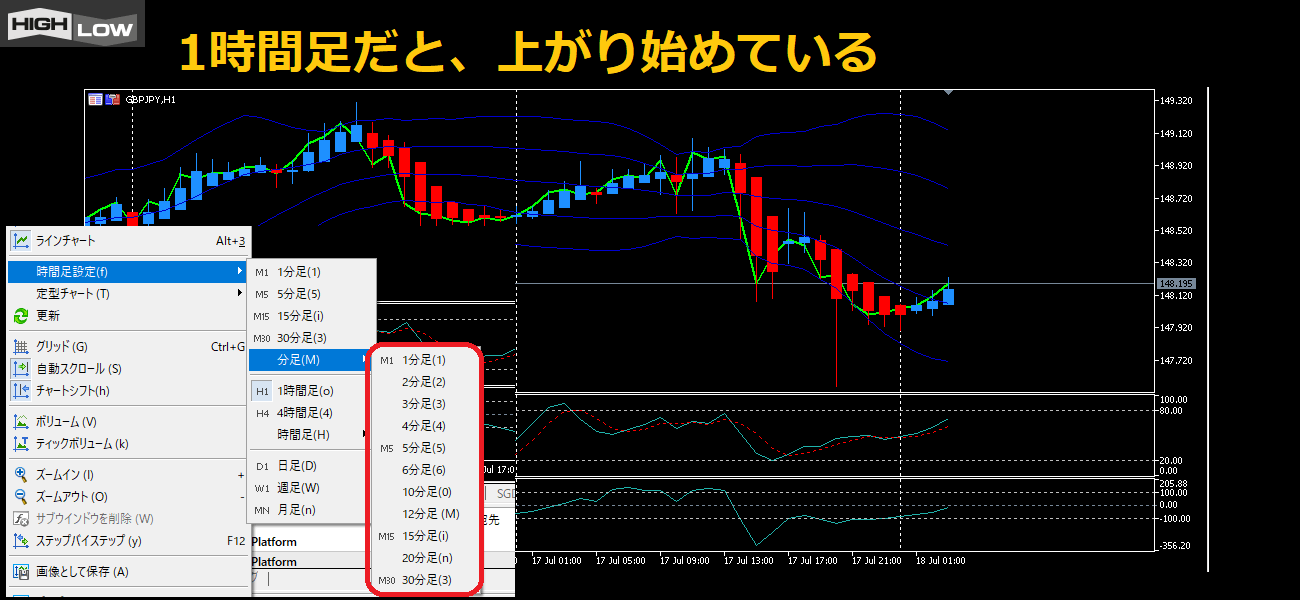Click the grid icon next to グリッド
The image size is (1300, 600).
click(21, 347)
